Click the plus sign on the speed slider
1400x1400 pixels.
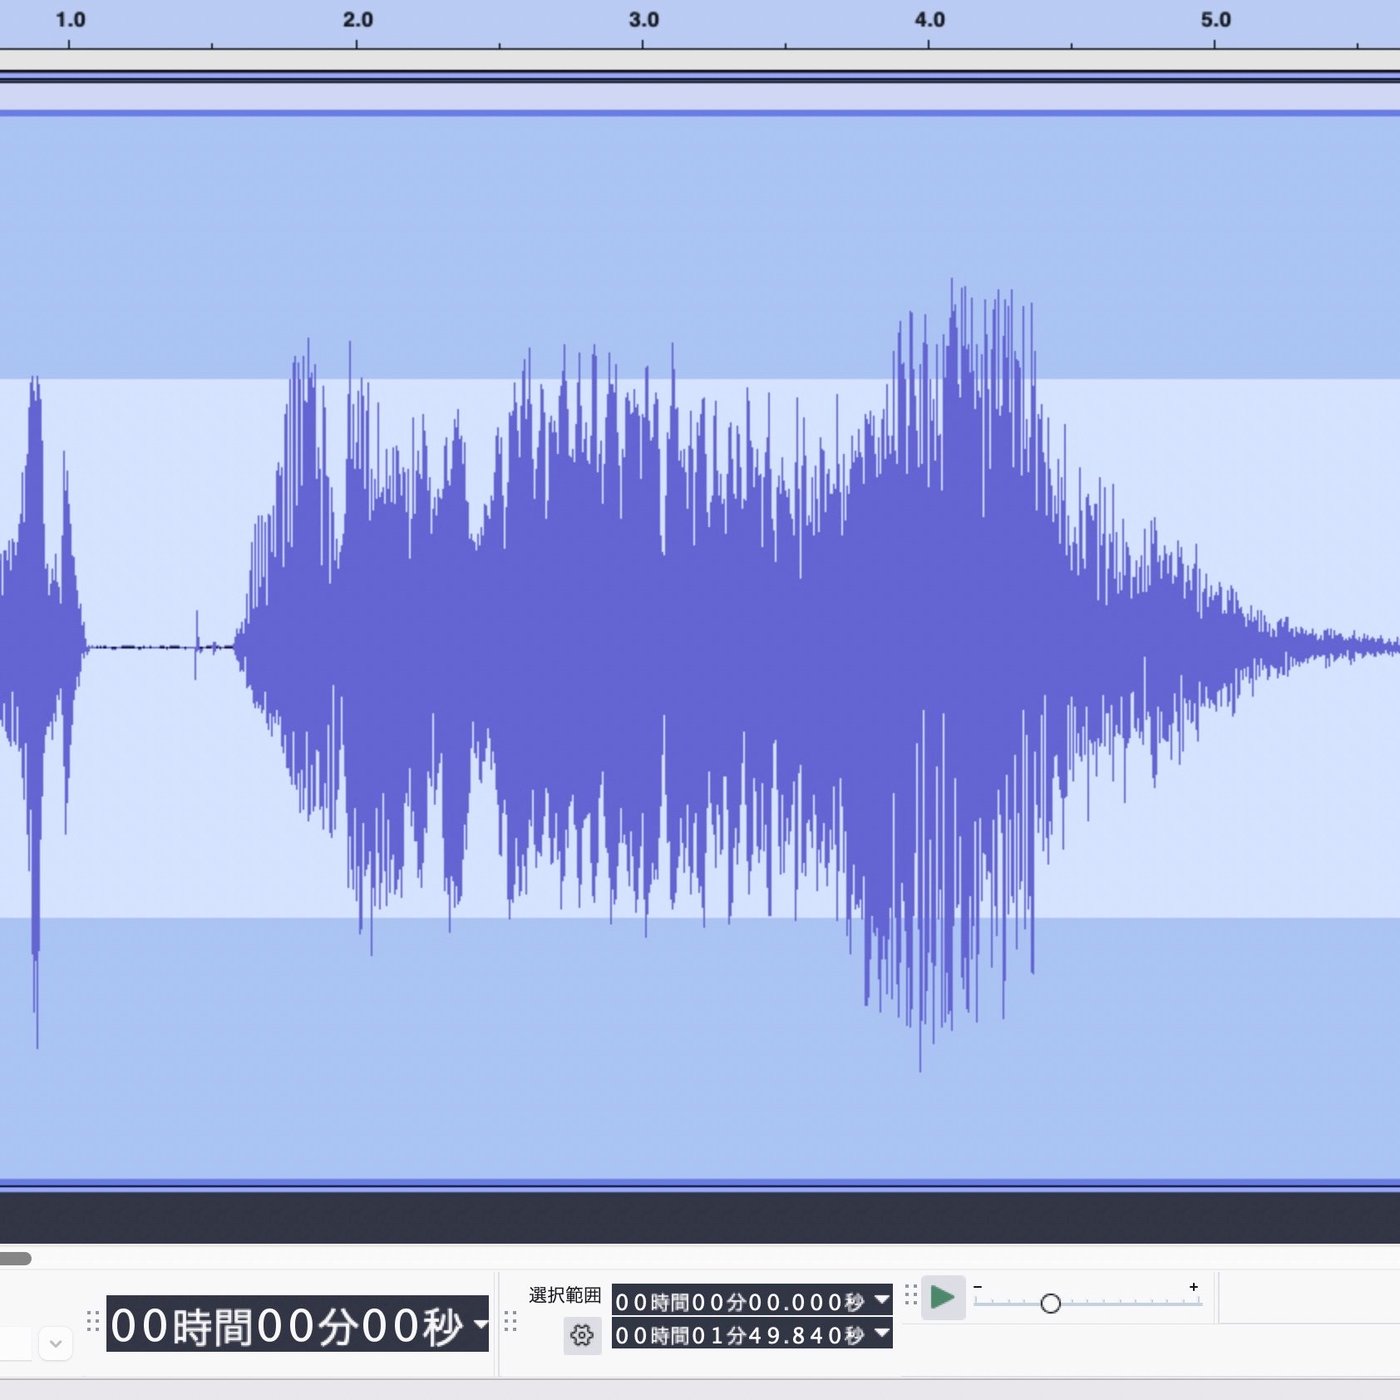point(1193,1287)
